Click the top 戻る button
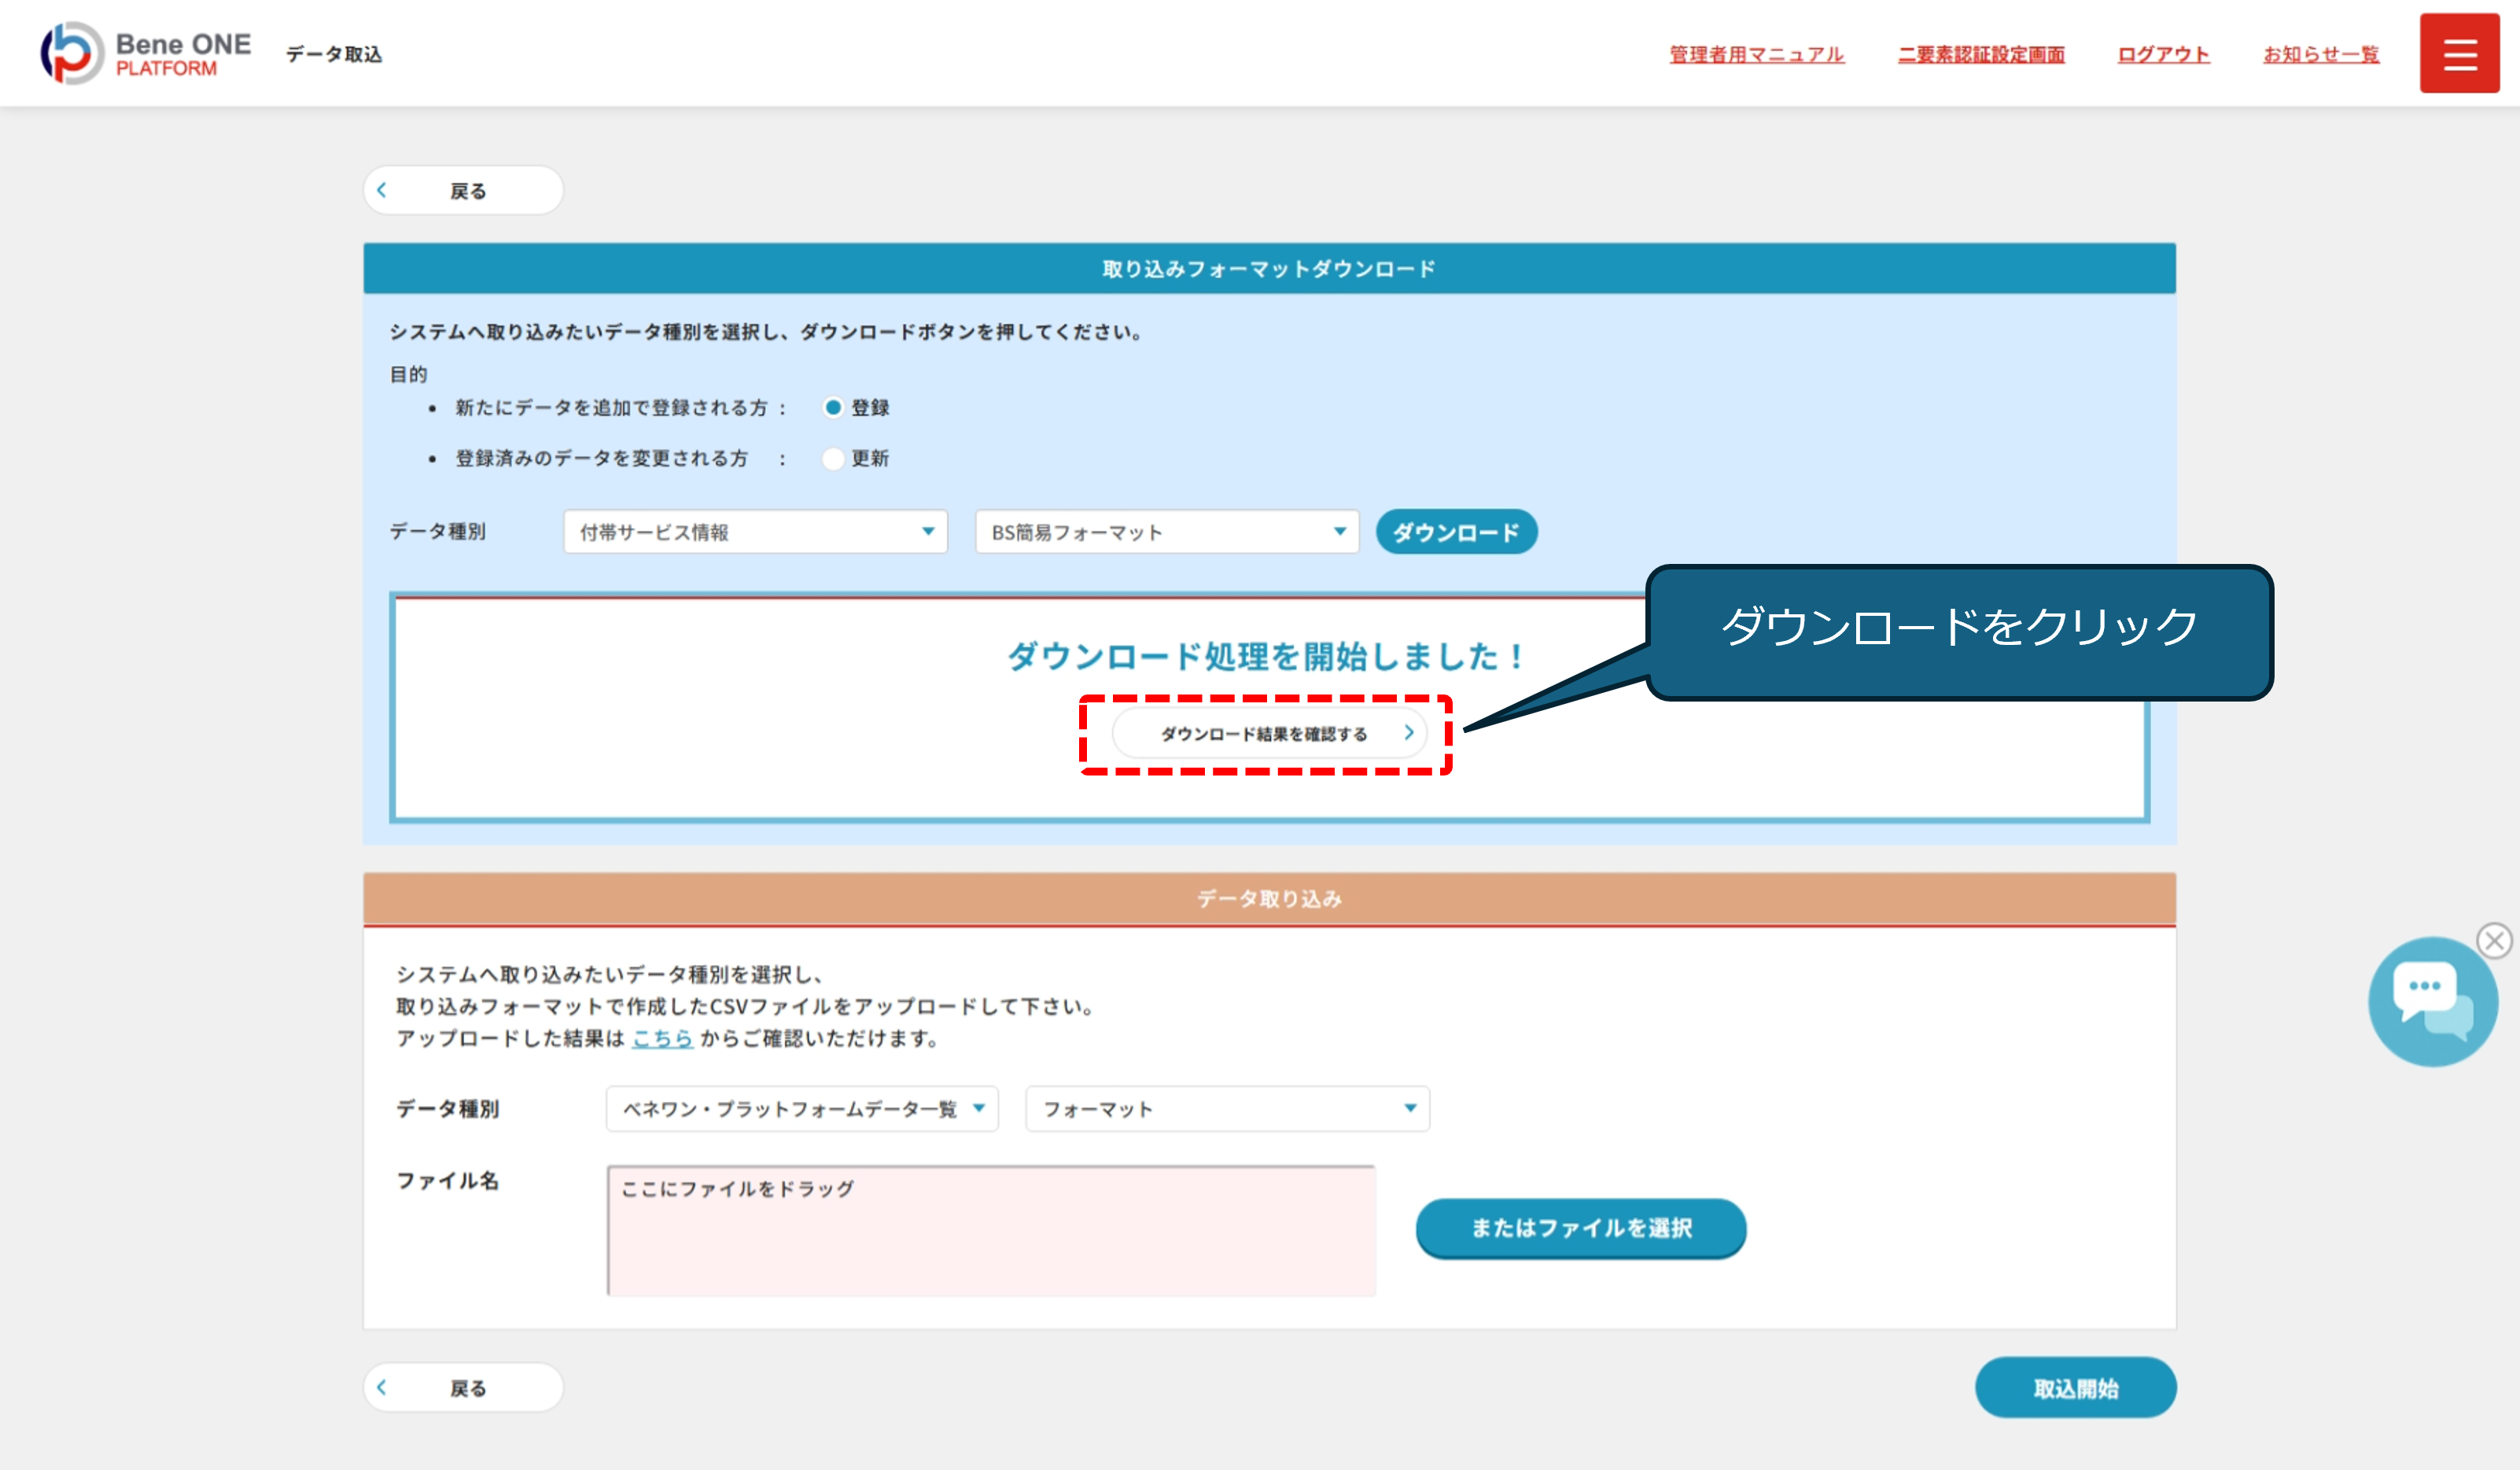 pyautogui.click(x=463, y=190)
